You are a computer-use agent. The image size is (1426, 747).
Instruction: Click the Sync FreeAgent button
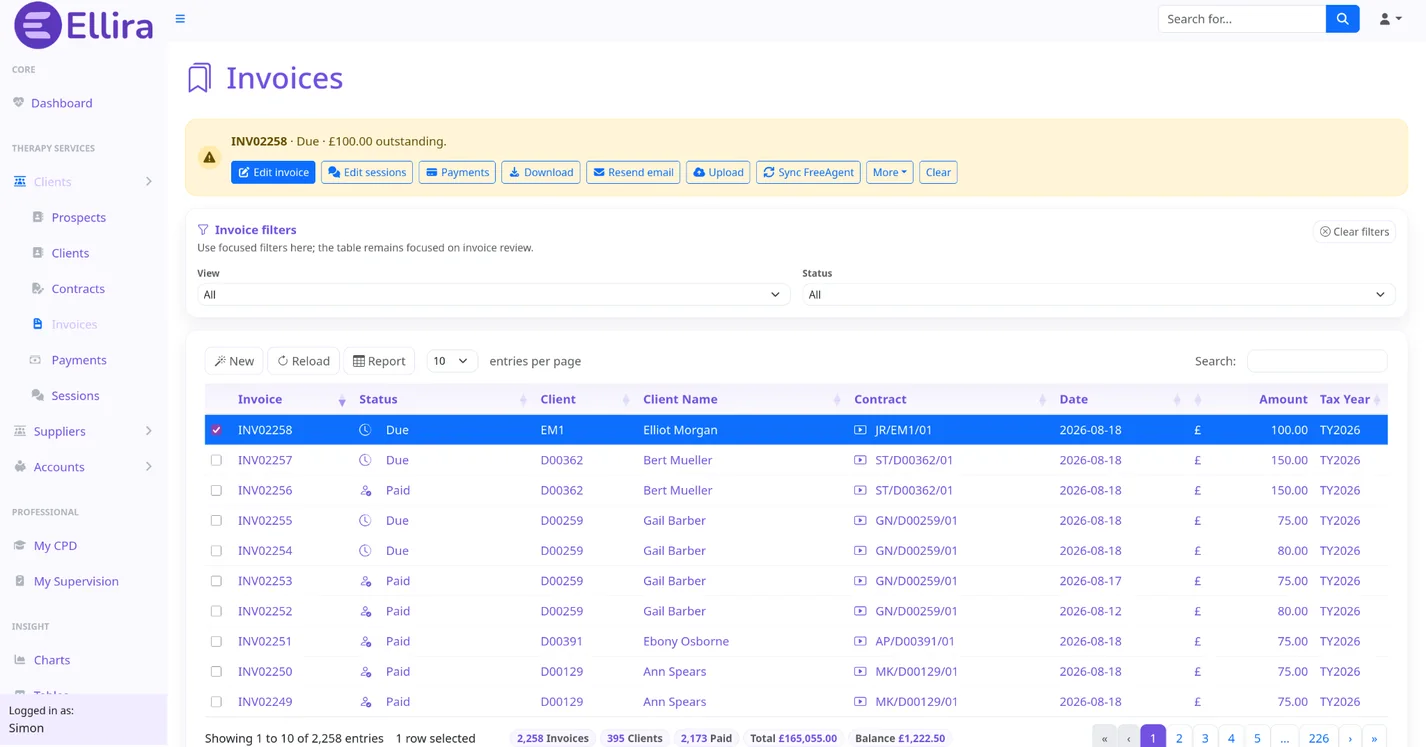[x=808, y=172]
